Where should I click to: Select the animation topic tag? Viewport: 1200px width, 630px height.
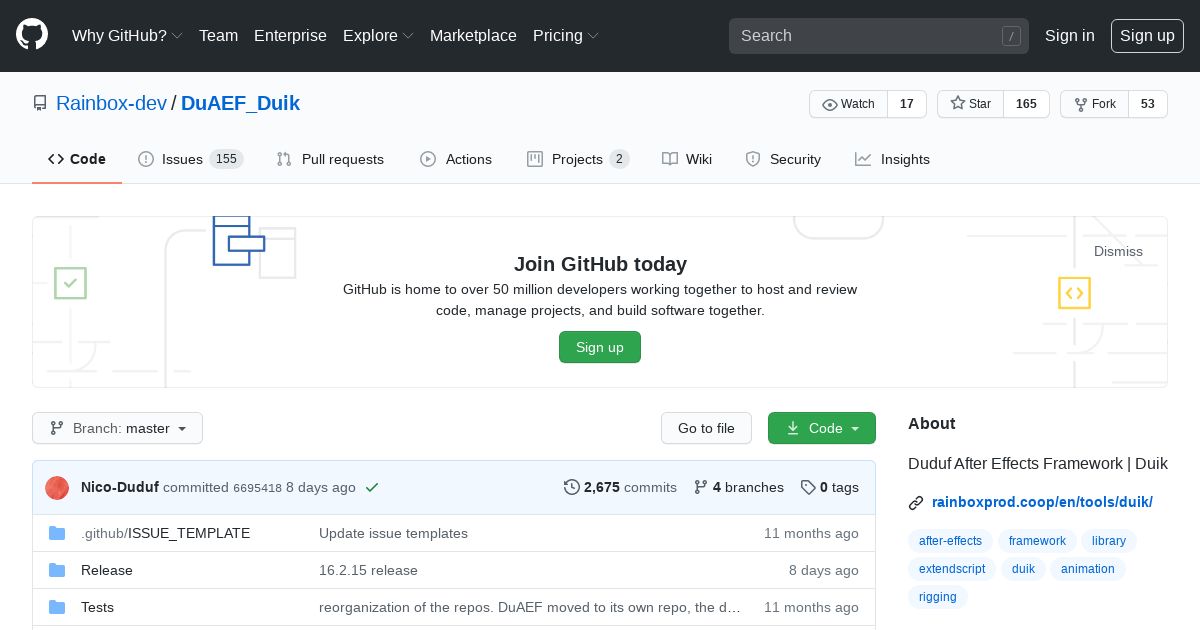coord(1088,569)
